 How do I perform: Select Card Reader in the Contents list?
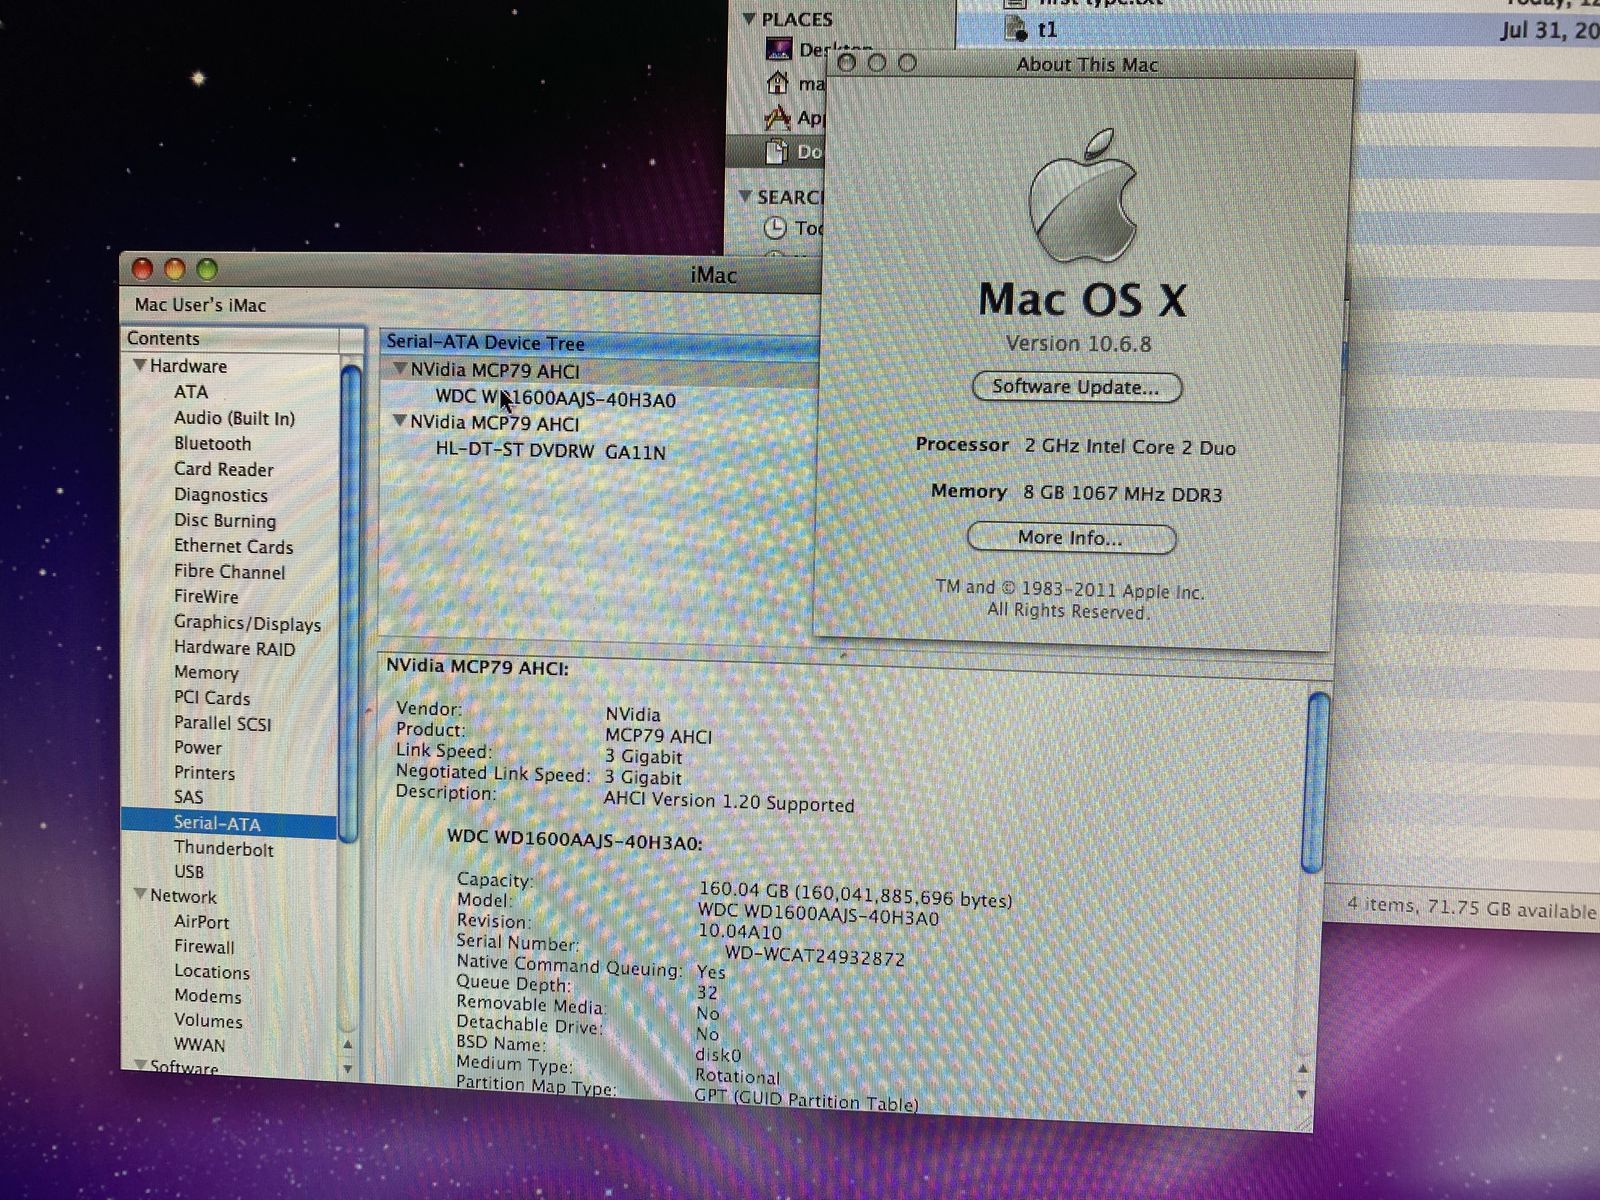pyautogui.click(x=223, y=469)
